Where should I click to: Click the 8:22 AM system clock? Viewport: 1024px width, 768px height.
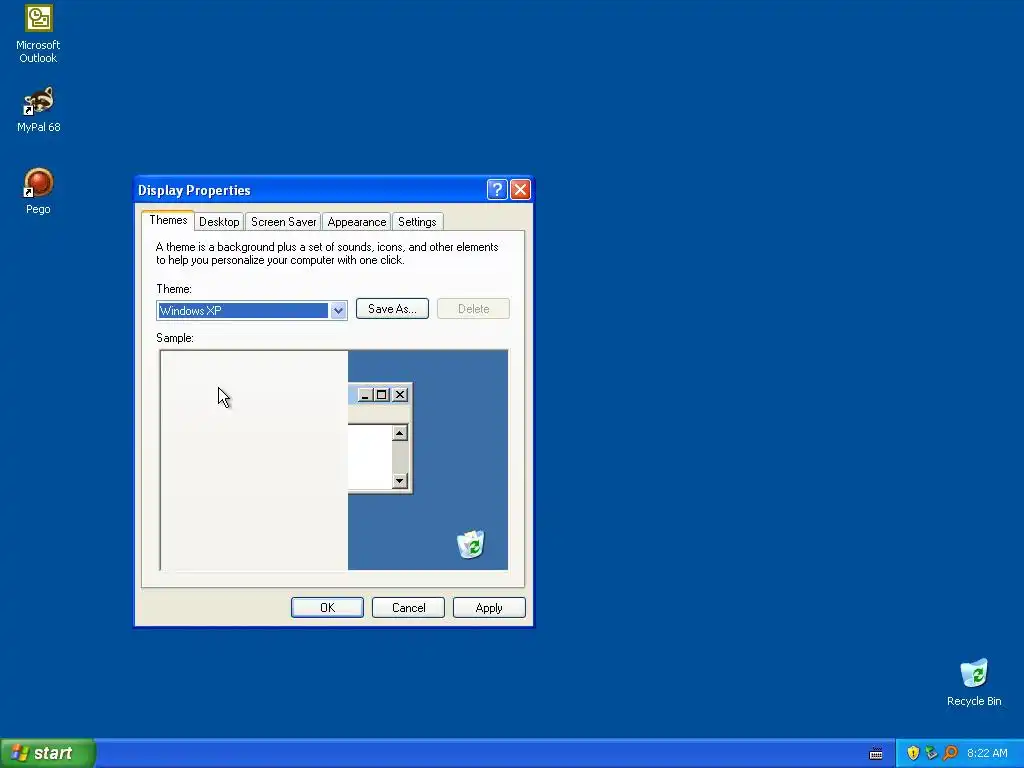coord(987,753)
